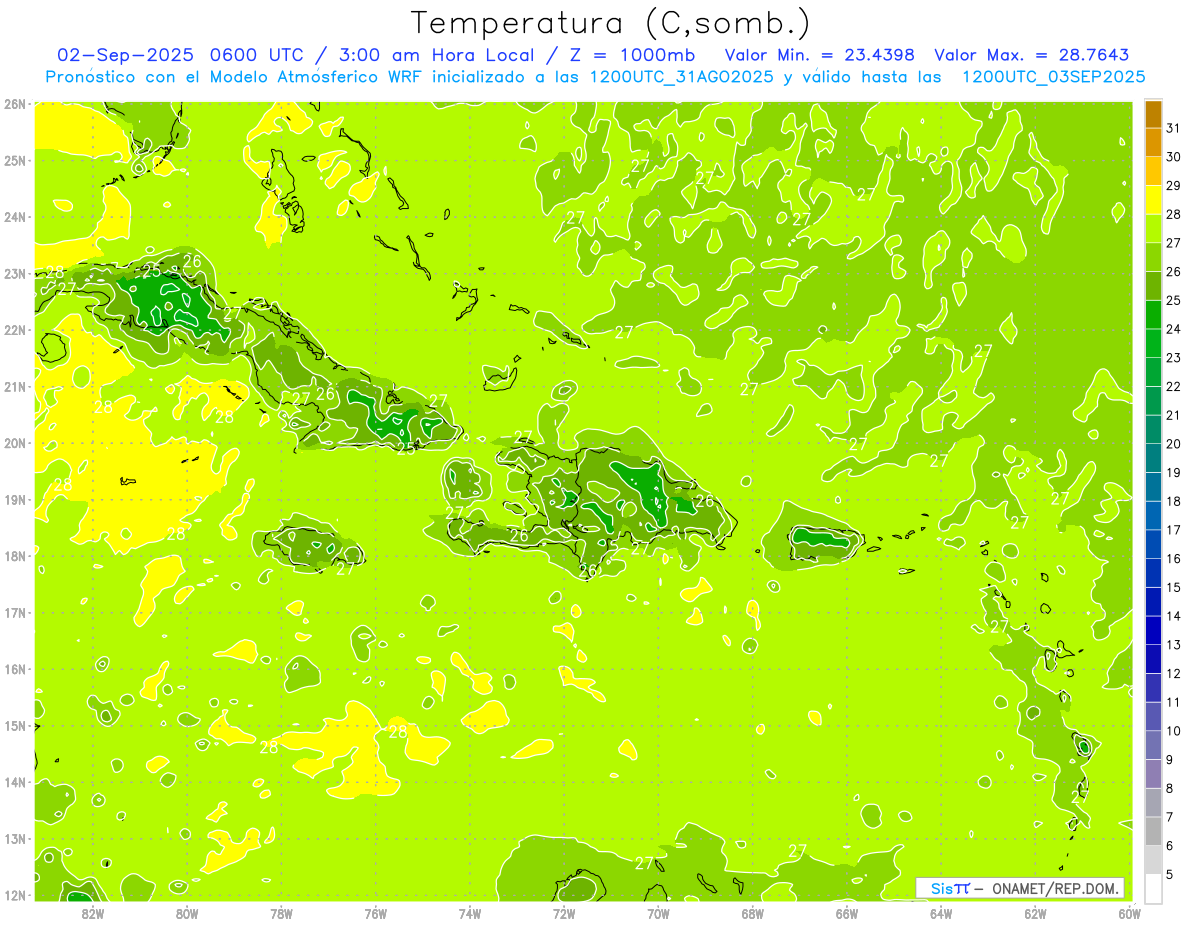Click the lime legend swatch between 27 and 28
This screenshot has height=927, width=1200.
tap(1153, 228)
